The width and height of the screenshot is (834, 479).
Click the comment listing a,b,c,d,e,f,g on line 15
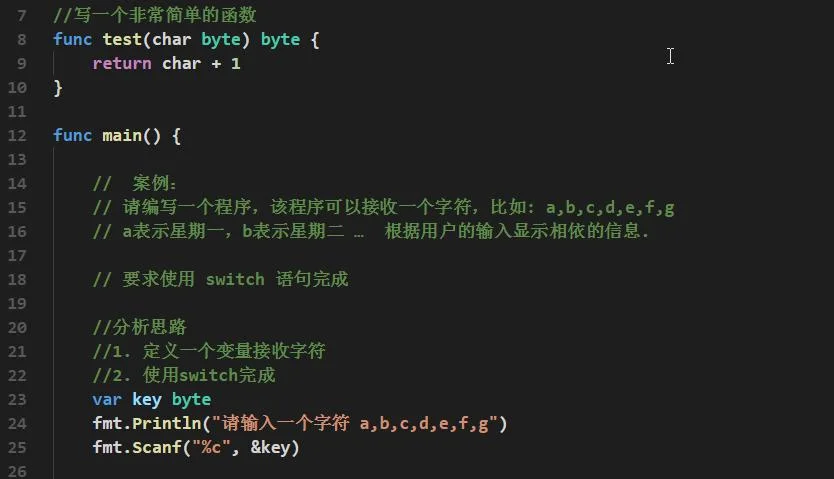pyautogui.click(x=383, y=207)
